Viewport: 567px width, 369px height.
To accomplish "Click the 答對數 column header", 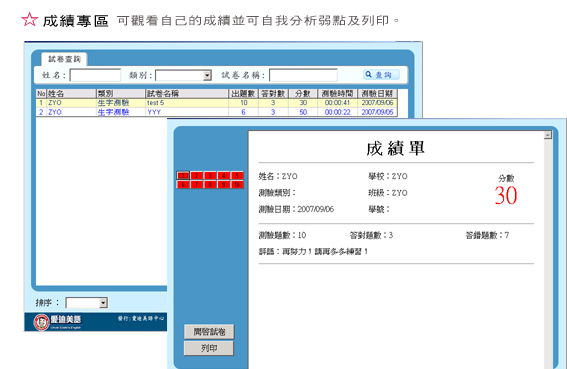I will click(x=273, y=94).
